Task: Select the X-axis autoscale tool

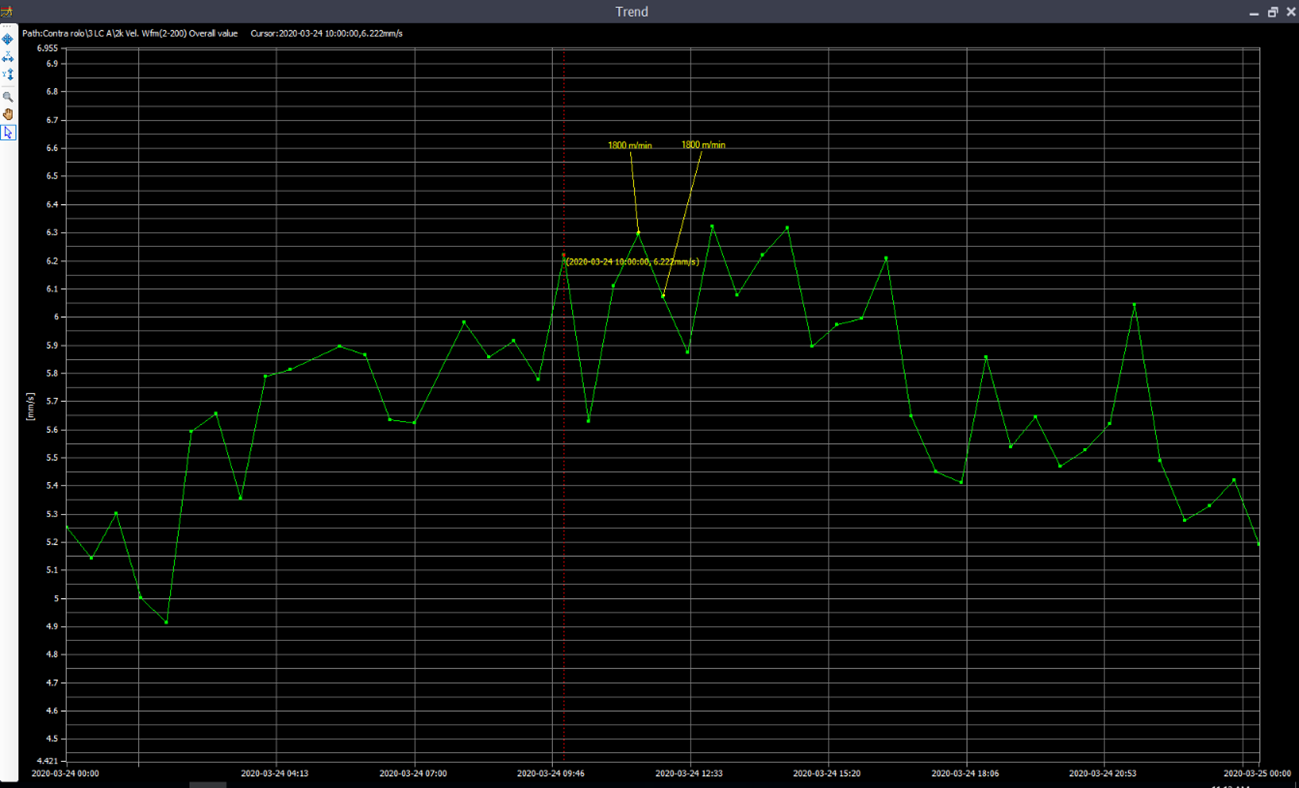Action: point(8,57)
